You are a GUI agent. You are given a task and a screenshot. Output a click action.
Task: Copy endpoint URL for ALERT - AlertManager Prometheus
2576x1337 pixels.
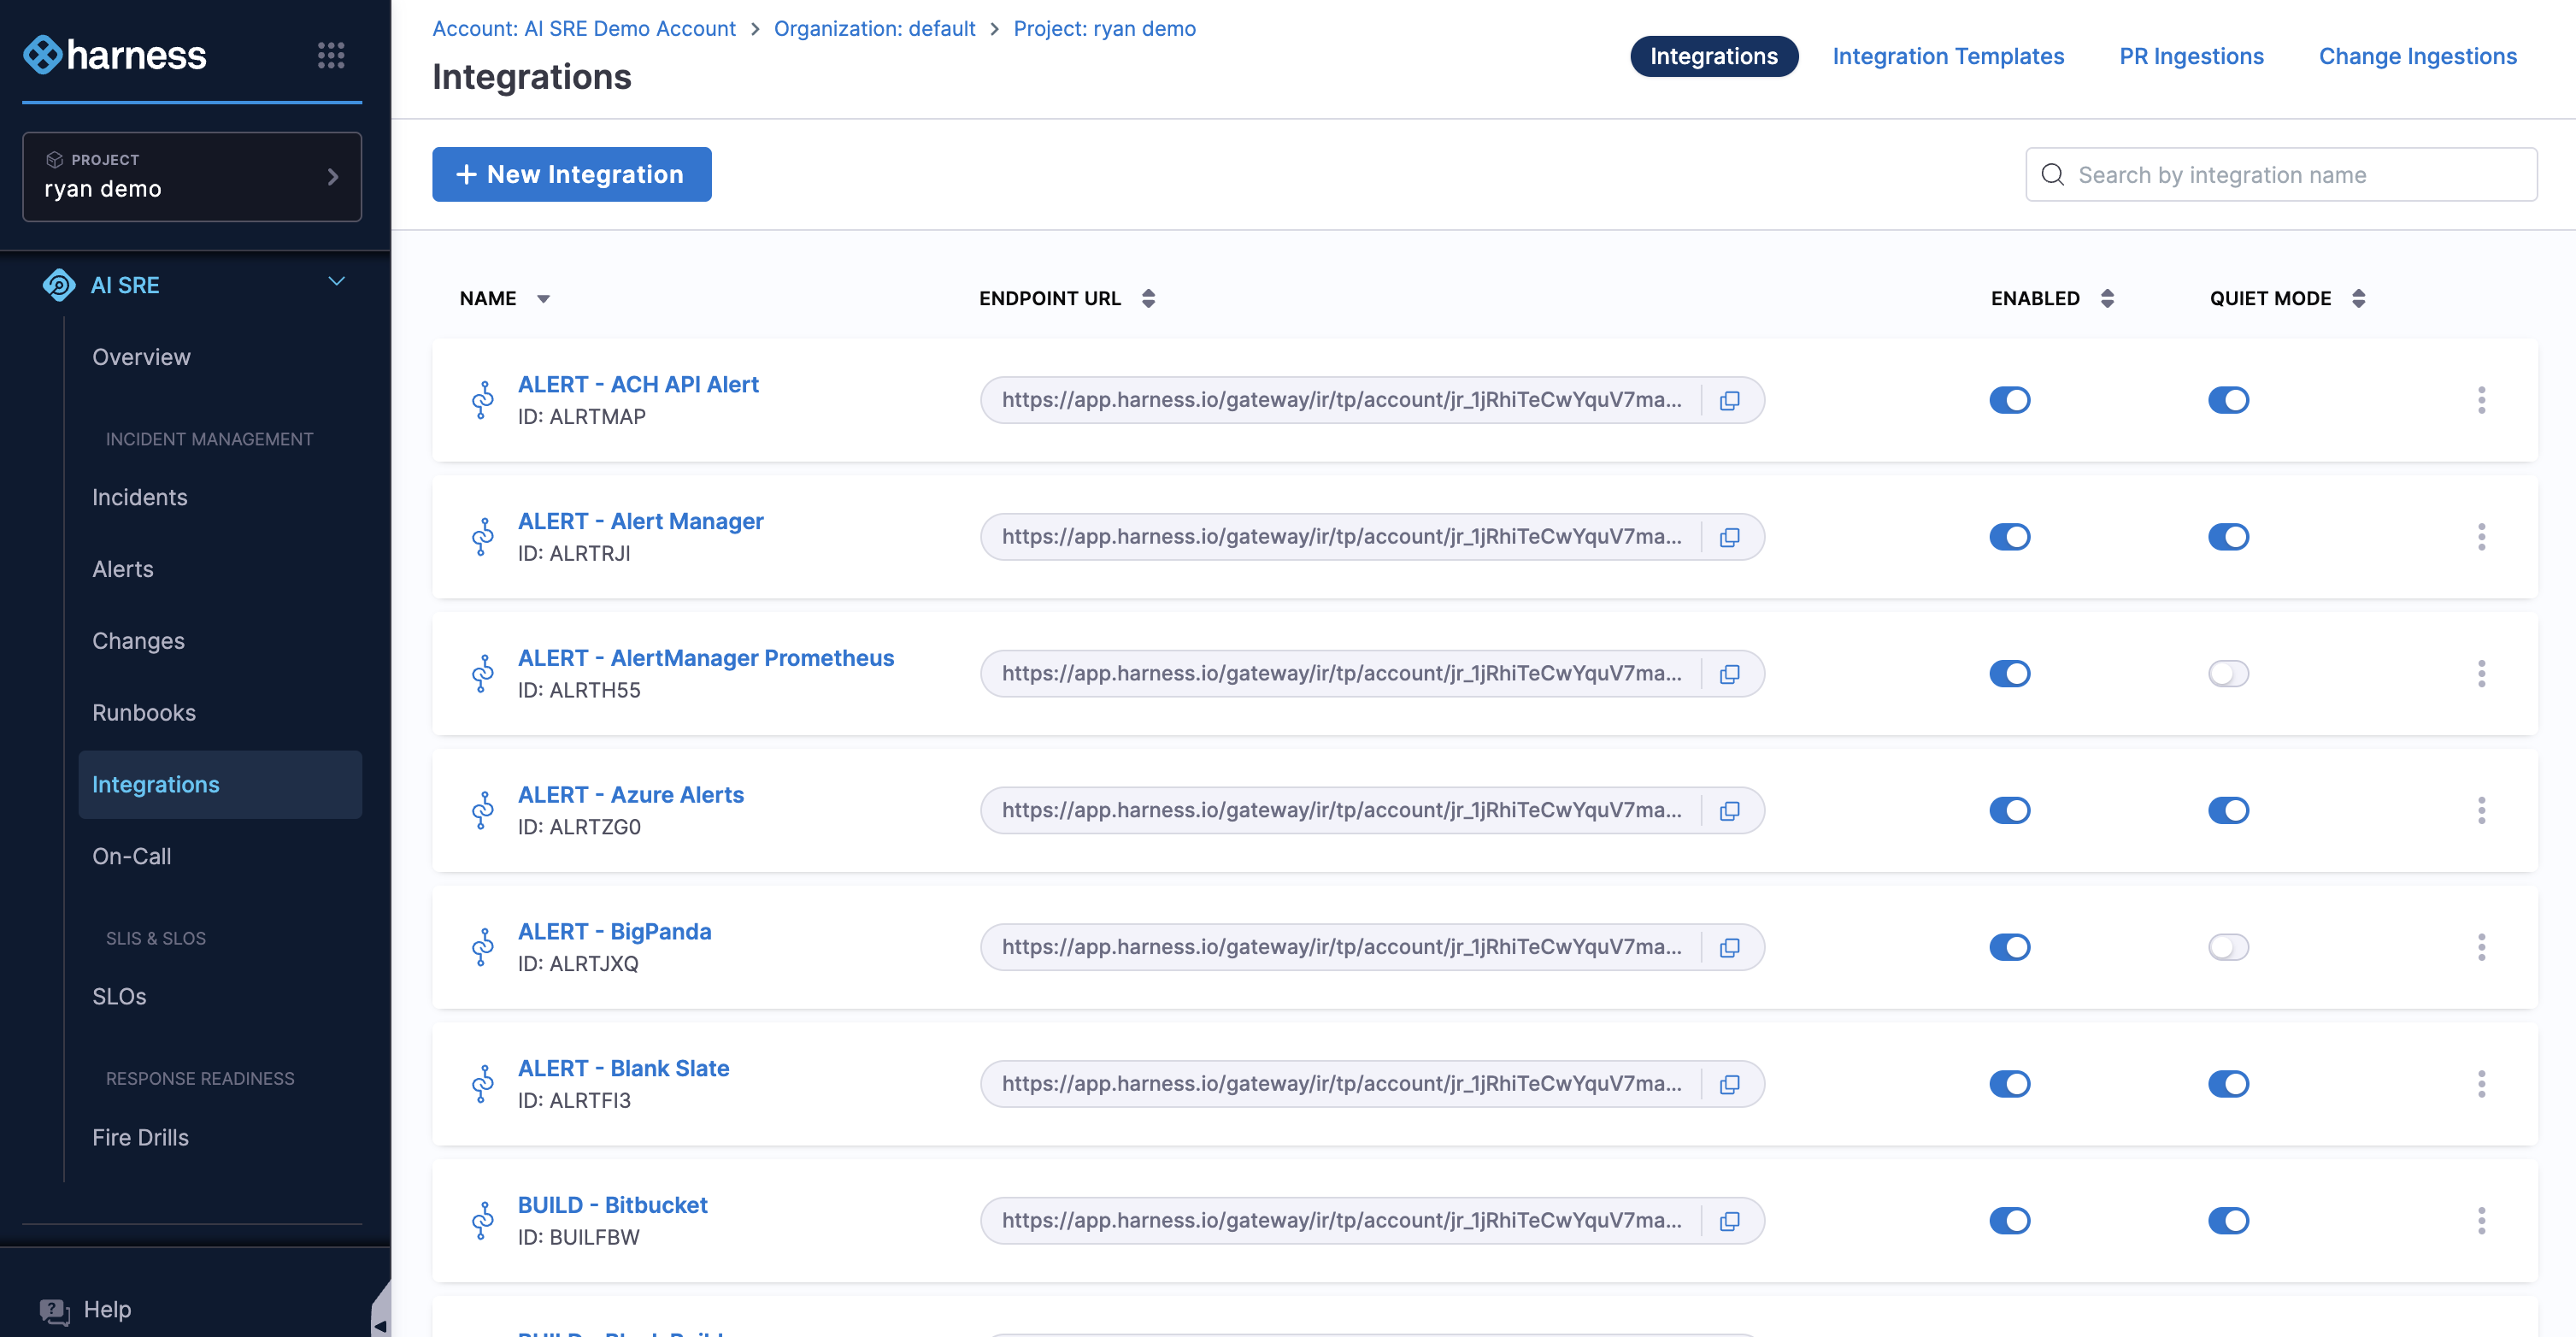(x=1729, y=674)
